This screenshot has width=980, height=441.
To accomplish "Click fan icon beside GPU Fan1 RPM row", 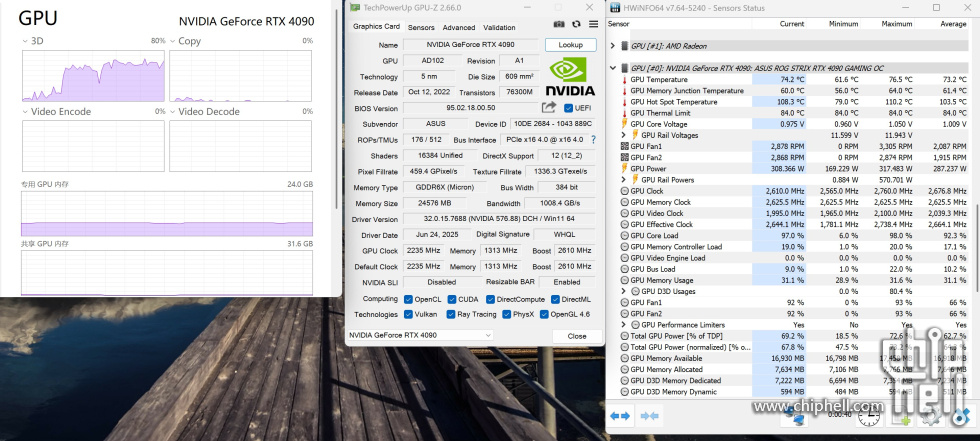I will click(x=624, y=146).
